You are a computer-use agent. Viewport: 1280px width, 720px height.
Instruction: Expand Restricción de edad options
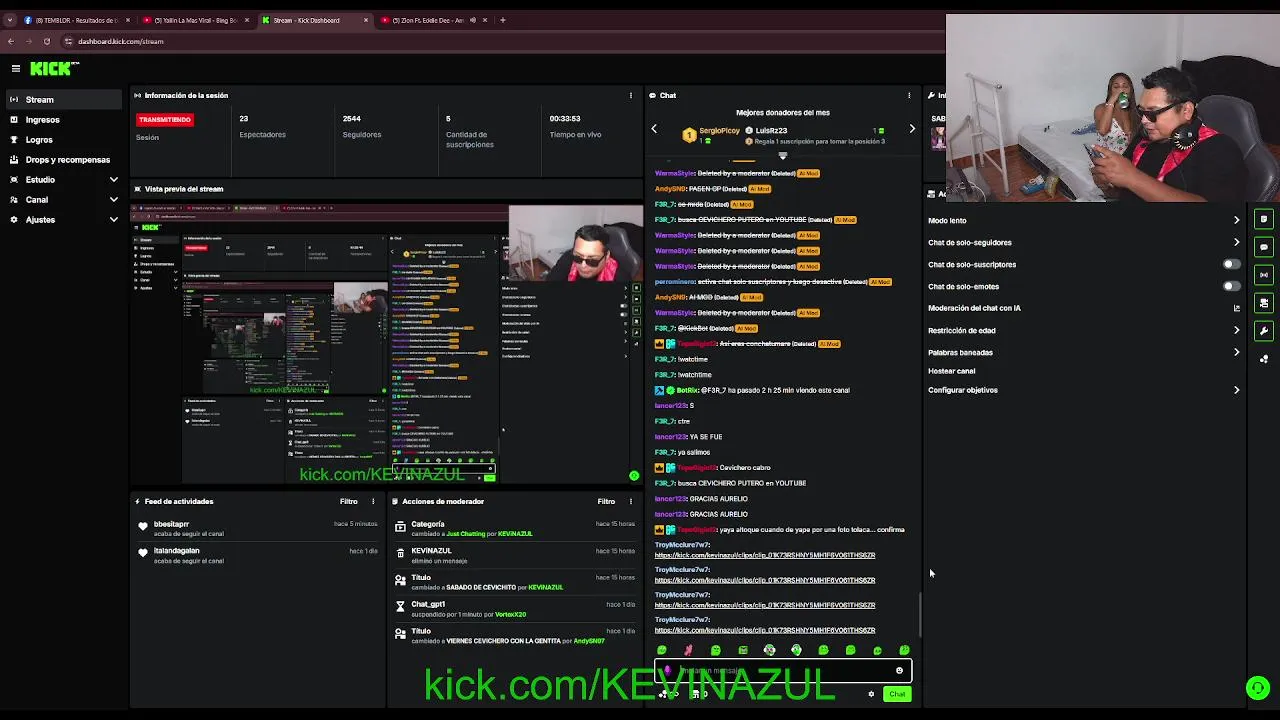pyautogui.click(x=1236, y=330)
